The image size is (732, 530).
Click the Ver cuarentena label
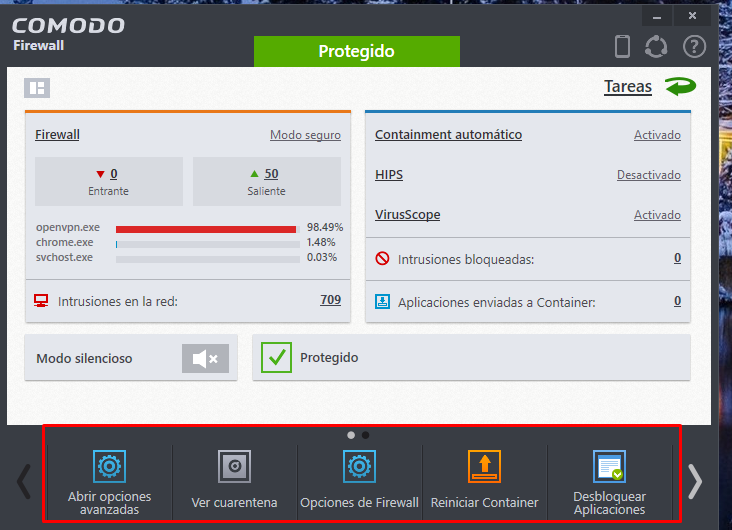(234, 503)
